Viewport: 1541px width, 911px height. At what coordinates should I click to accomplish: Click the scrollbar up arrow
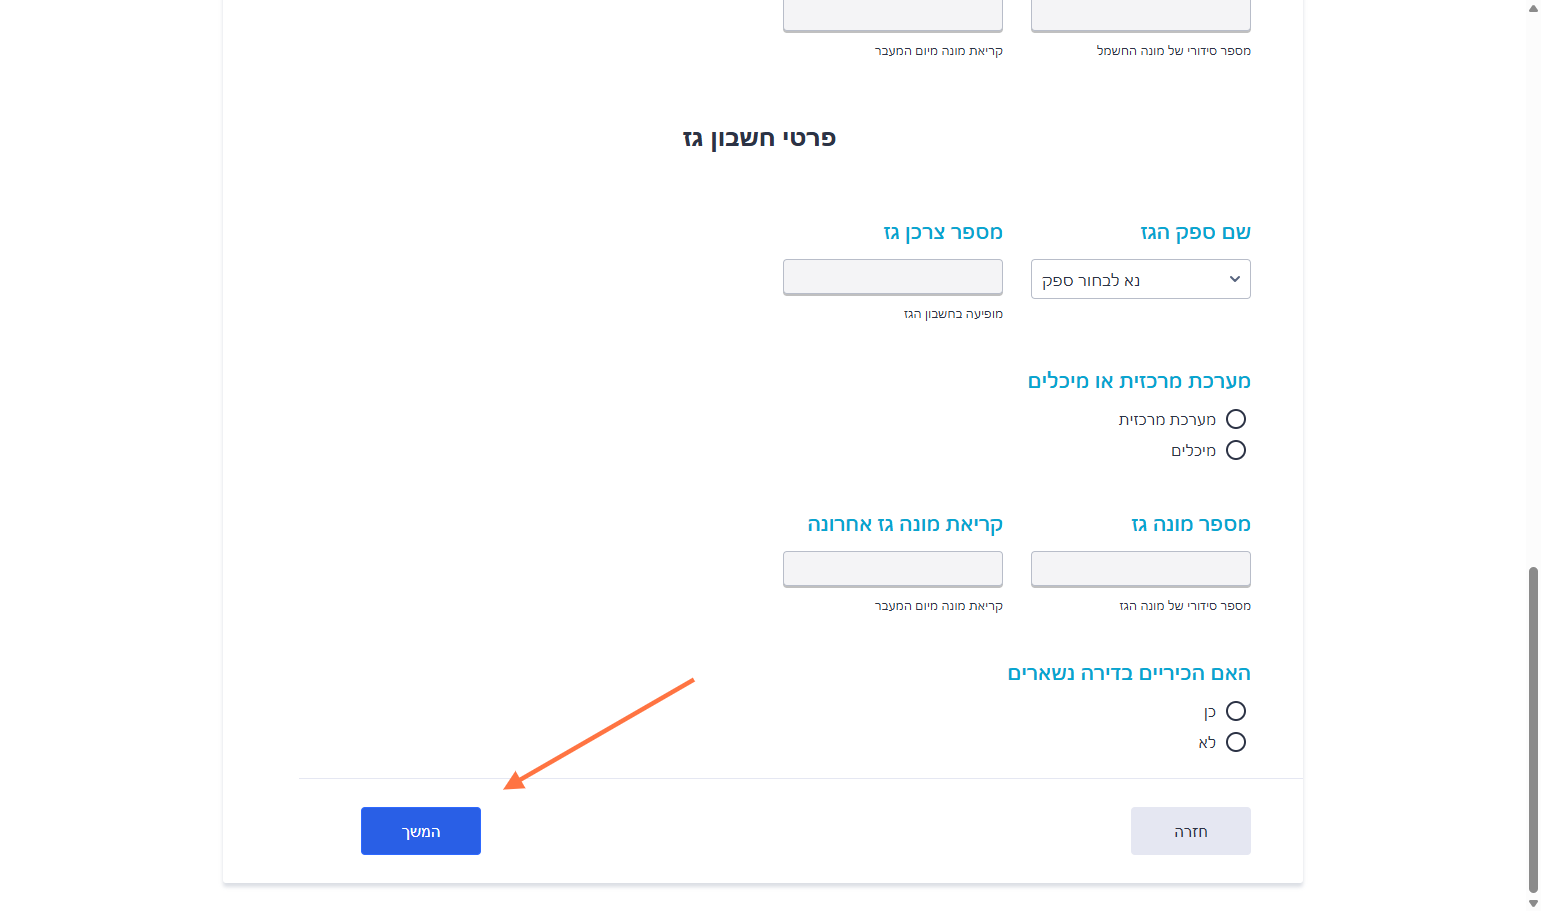click(1533, 8)
